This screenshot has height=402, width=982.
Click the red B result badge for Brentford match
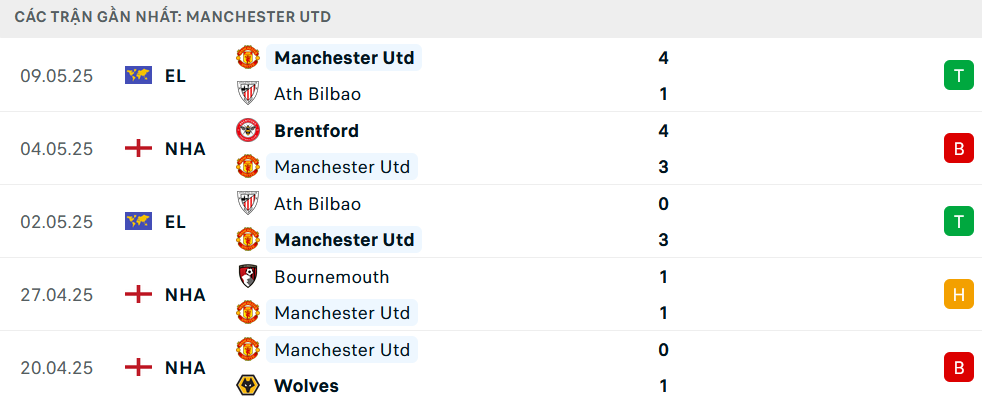pyautogui.click(x=959, y=149)
